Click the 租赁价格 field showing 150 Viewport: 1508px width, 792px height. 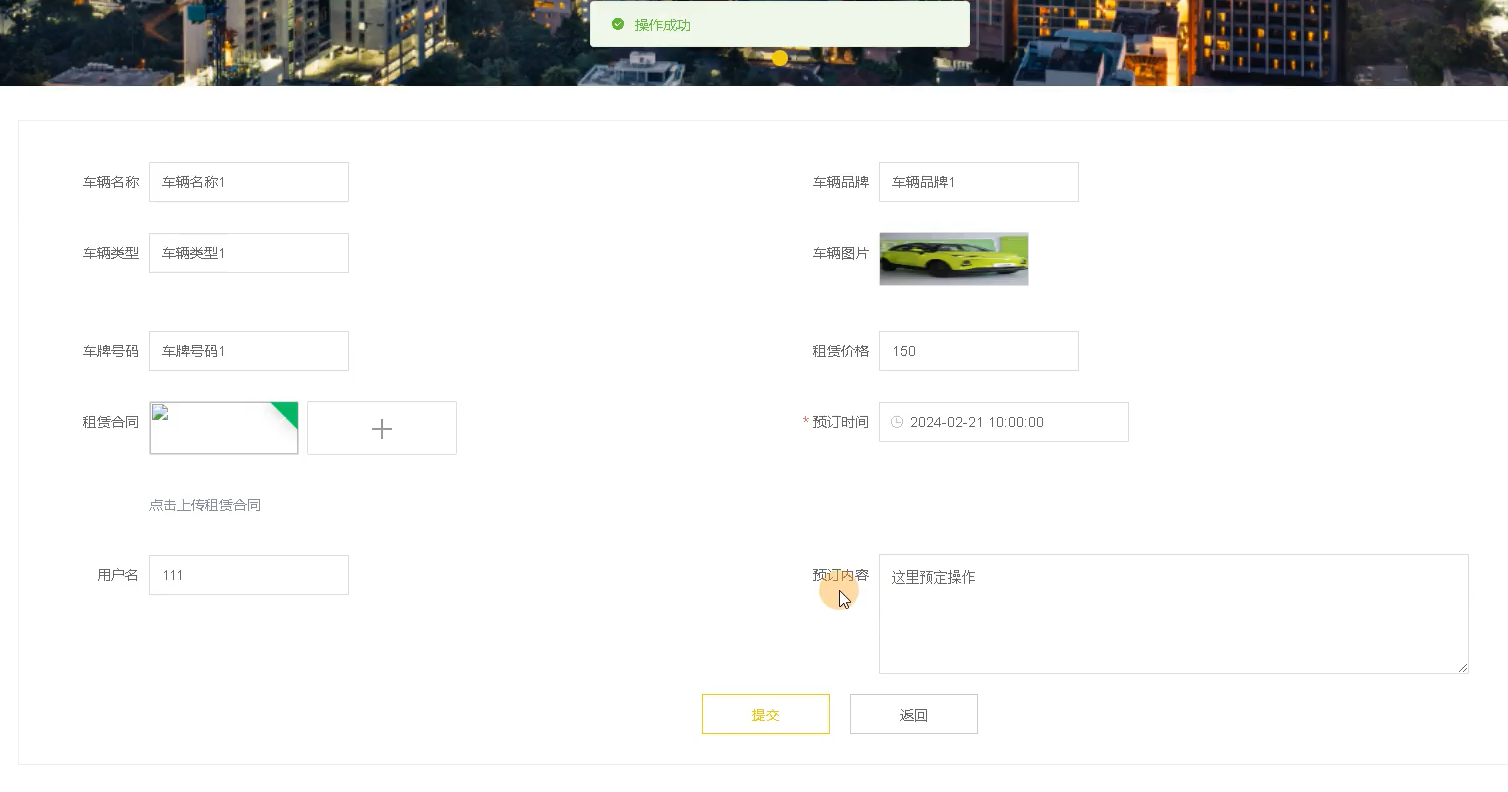point(979,351)
